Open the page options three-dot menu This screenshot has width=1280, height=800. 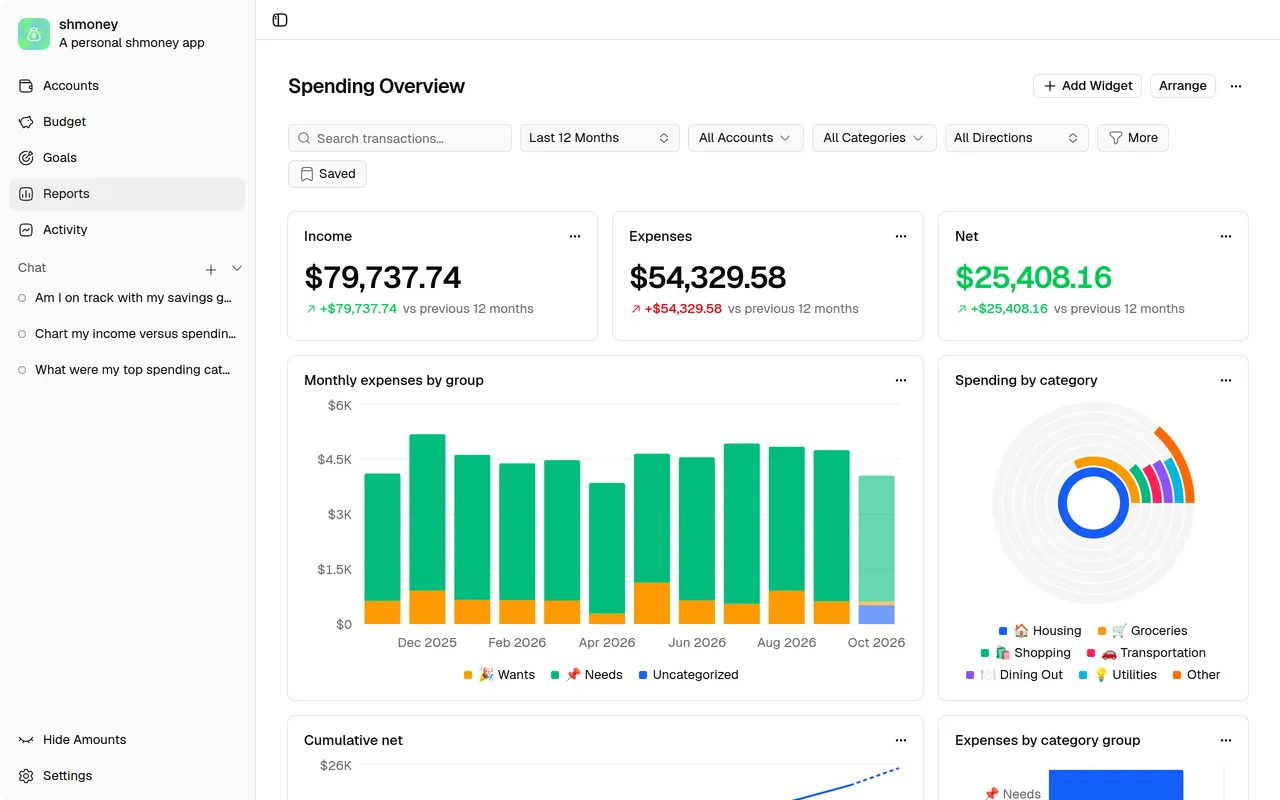1236,86
